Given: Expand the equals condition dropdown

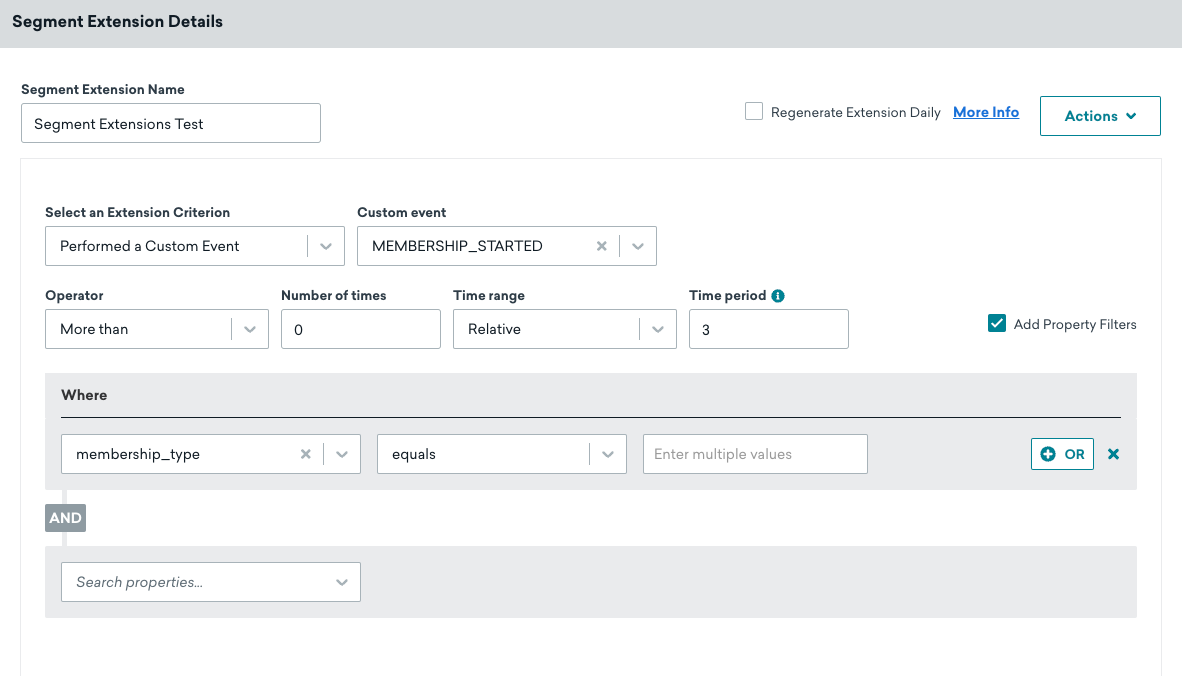Looking at the screenshot, I should 608,453.
